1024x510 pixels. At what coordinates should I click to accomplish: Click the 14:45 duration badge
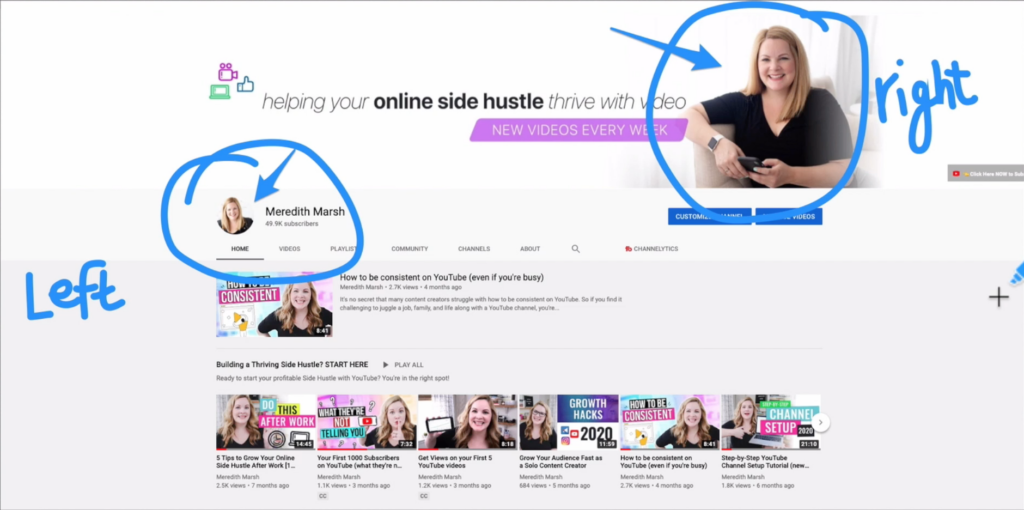coord(304,444)
